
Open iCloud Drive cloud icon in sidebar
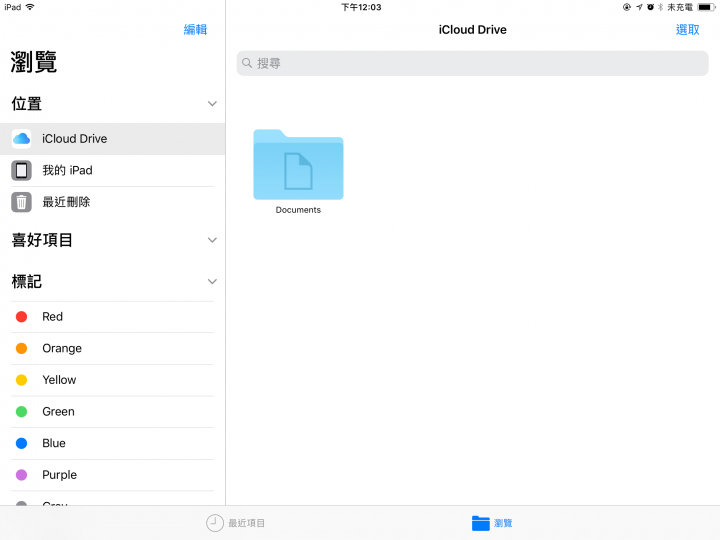tap(21, 139)
